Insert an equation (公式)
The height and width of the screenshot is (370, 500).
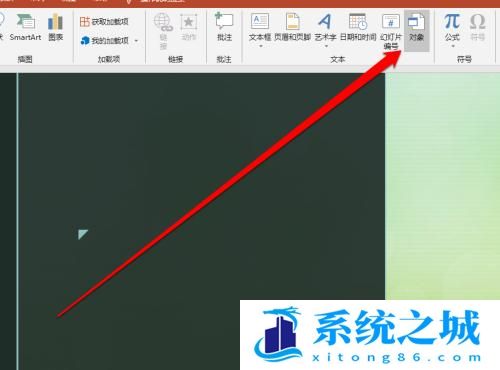click(x=452, y=27)
